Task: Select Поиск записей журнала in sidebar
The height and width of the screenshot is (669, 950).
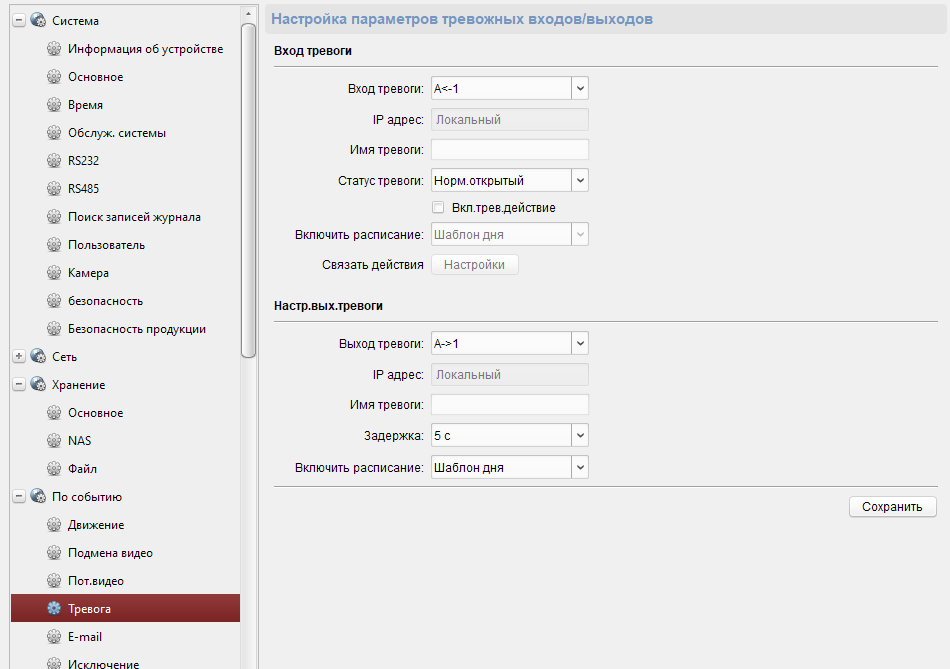Action: [134, 217]
